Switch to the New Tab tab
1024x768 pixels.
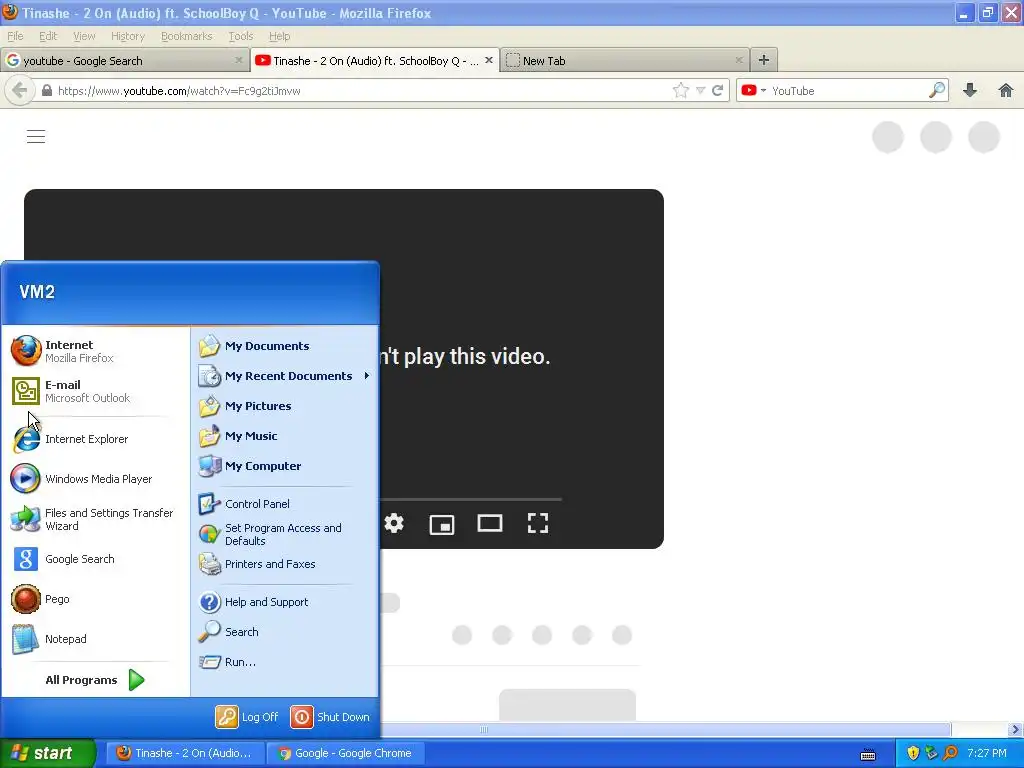click(x=624, y=61)
